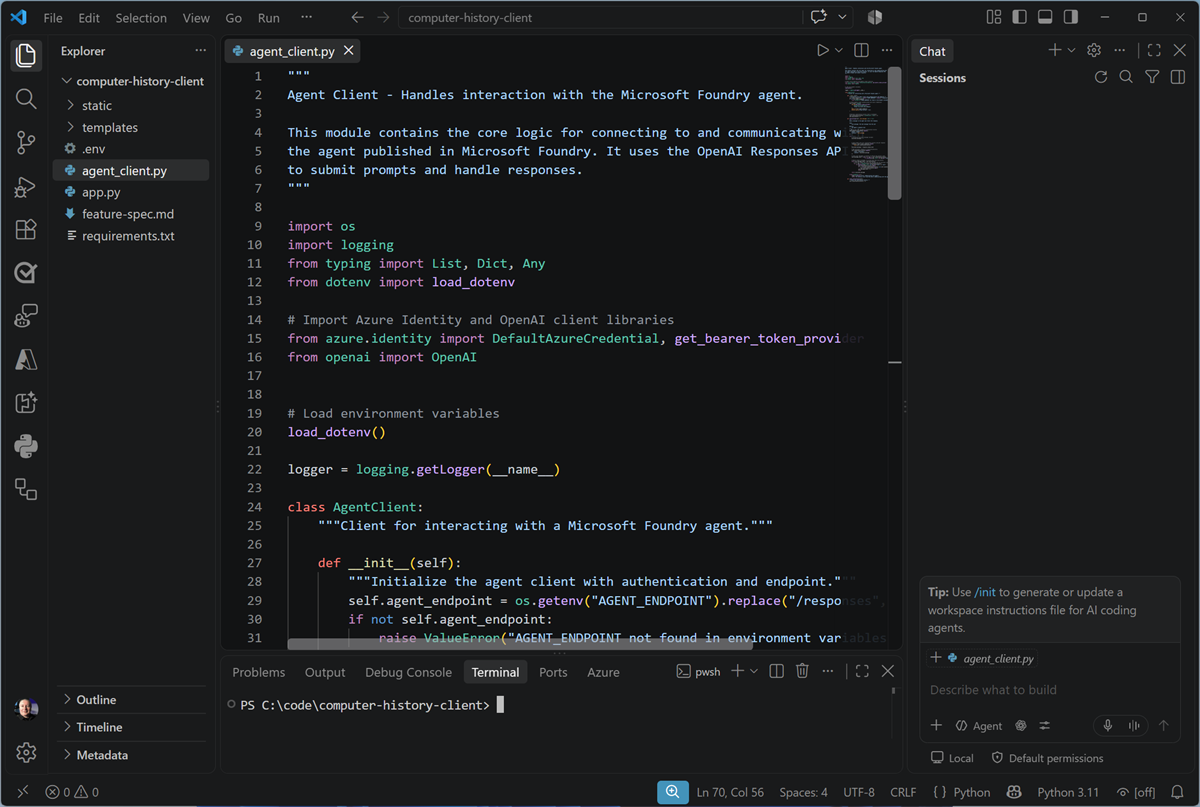The width and height of the screenshot is (1200, 807).
Task: Open run options dropdown arrow
Action: 839,50
